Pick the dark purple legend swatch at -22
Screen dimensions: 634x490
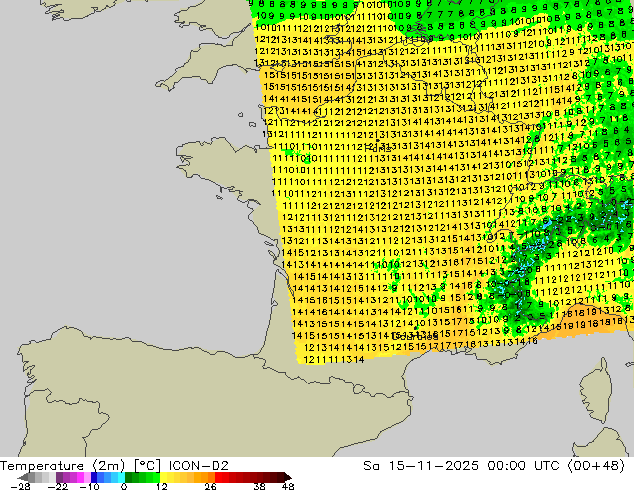[x=59, y=477]
